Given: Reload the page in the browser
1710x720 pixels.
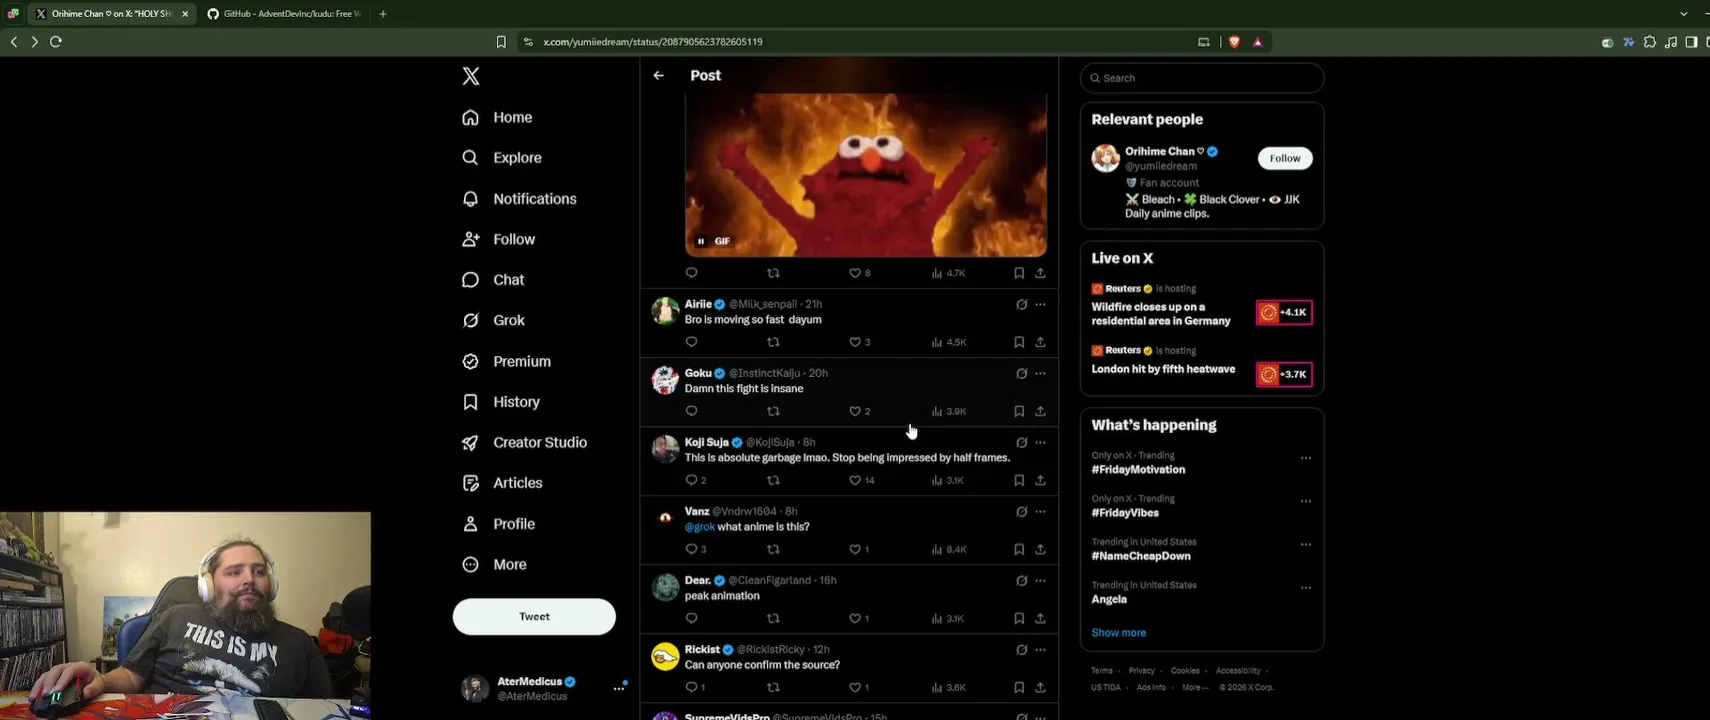Looking at the screenshot, I should [56, 42].
